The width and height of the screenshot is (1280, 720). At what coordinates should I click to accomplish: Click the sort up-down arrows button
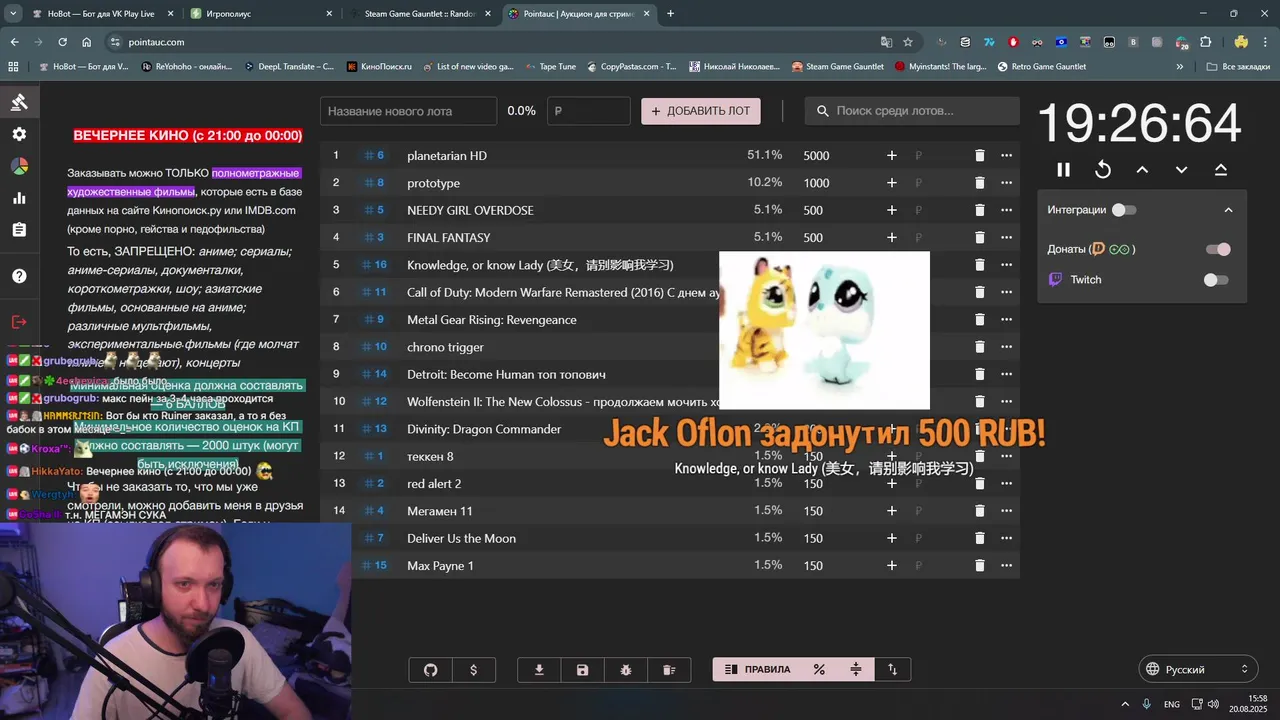pos(892,670)
